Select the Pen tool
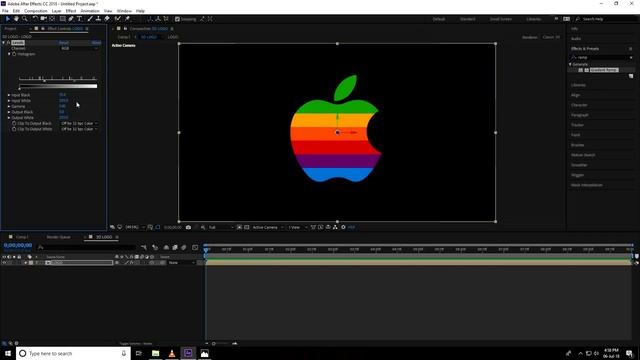 71,19
